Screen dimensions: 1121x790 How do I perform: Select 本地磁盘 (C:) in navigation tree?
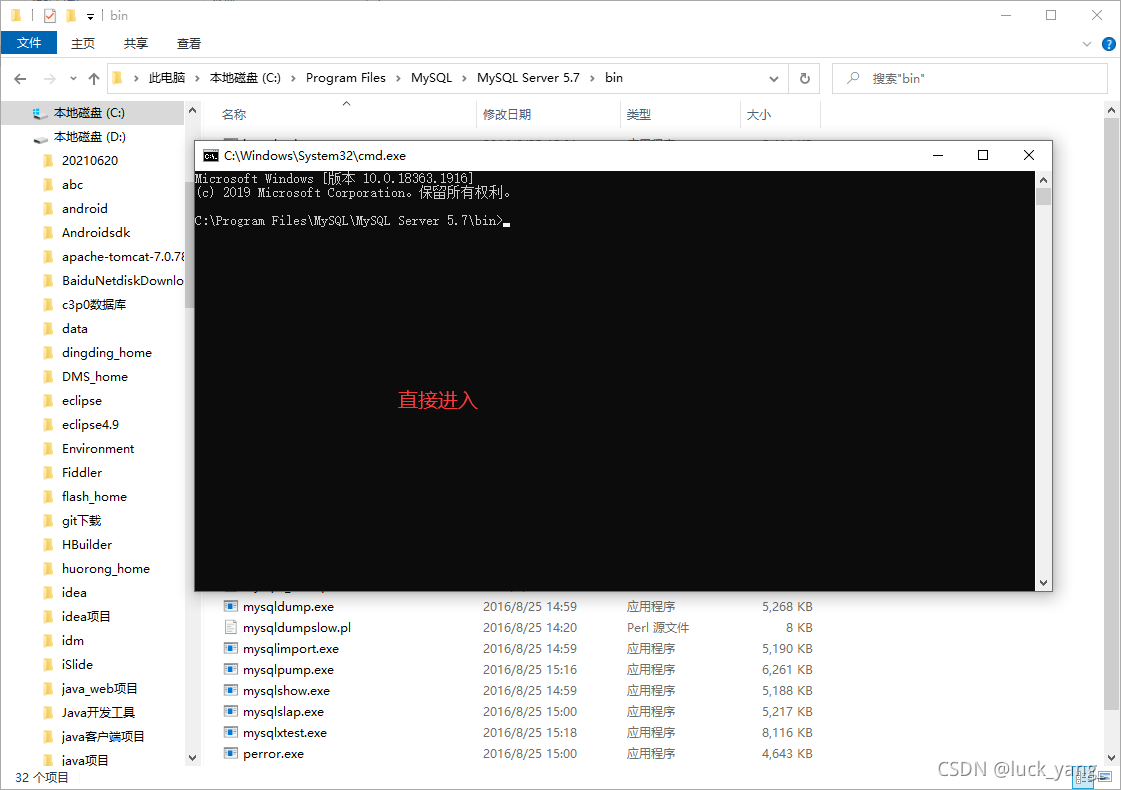[x=89, y=113]
